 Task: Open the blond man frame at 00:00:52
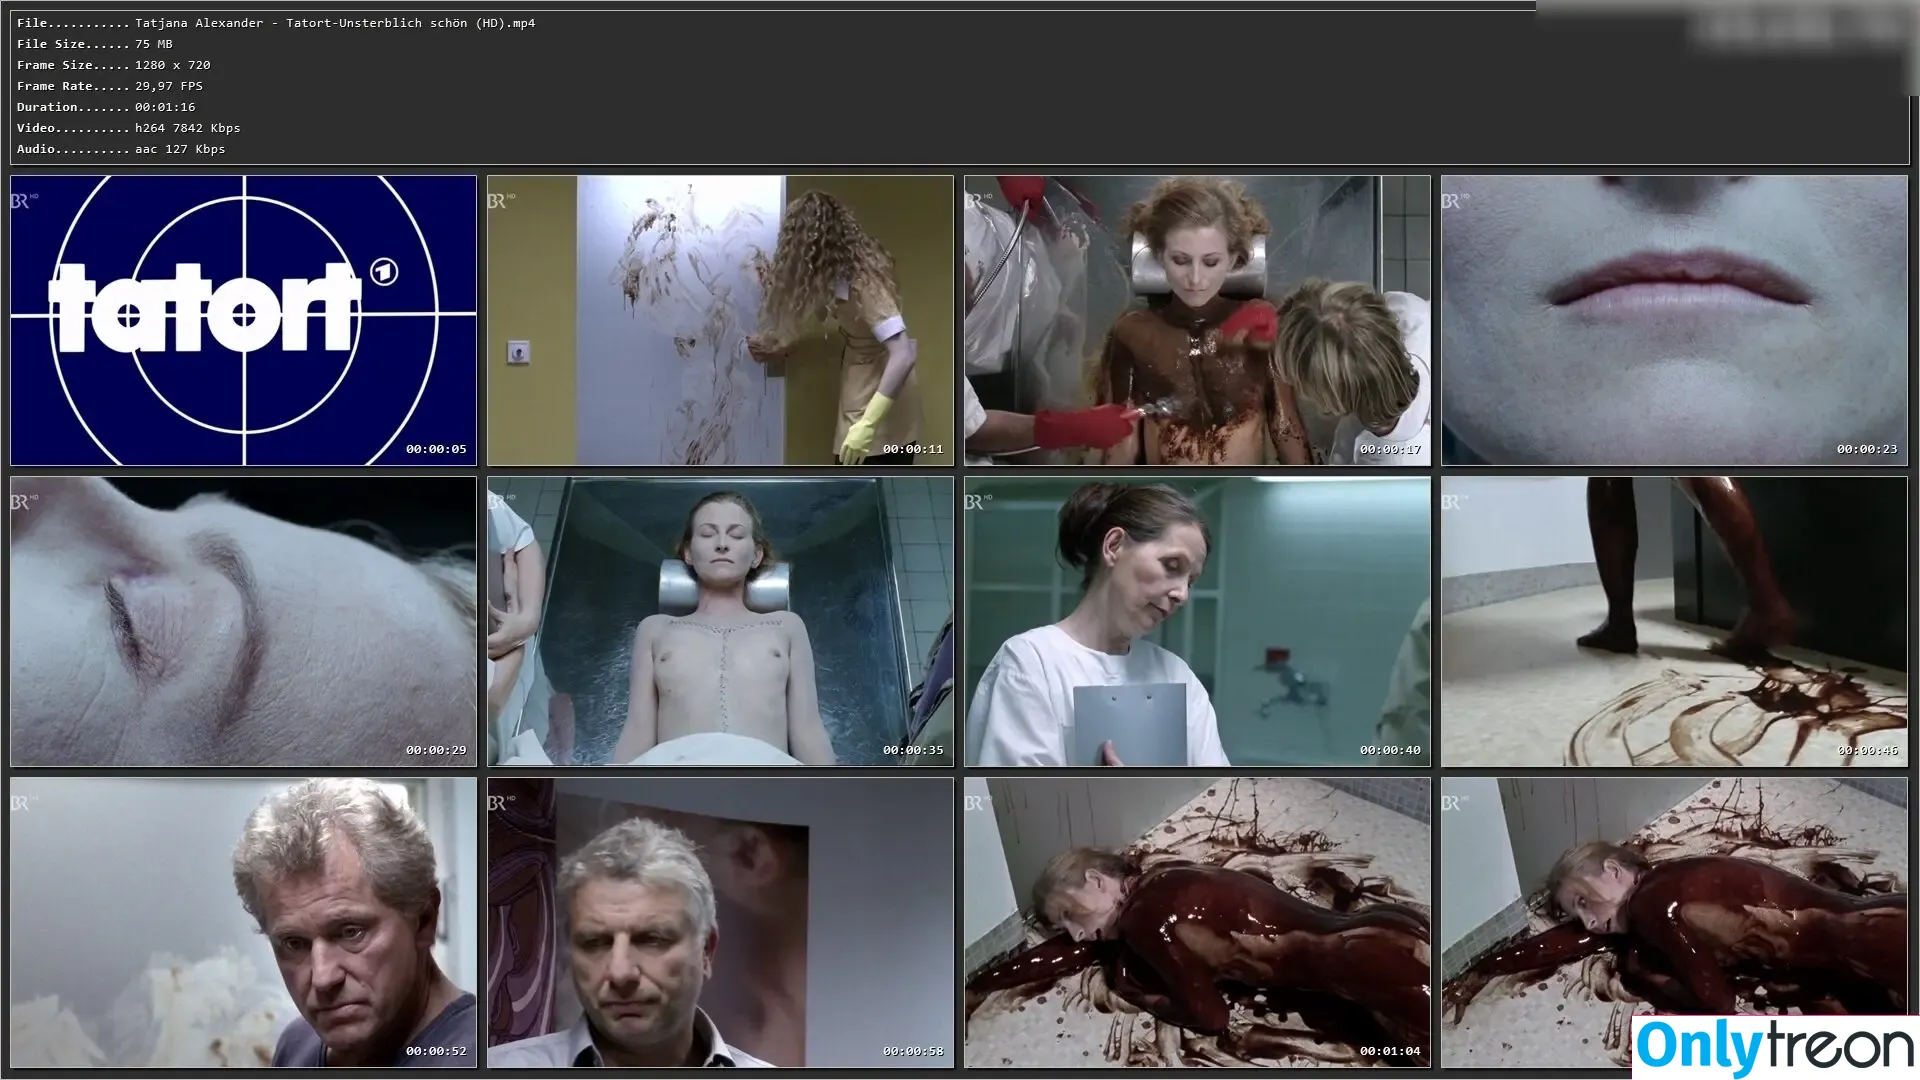pos(243,923)
